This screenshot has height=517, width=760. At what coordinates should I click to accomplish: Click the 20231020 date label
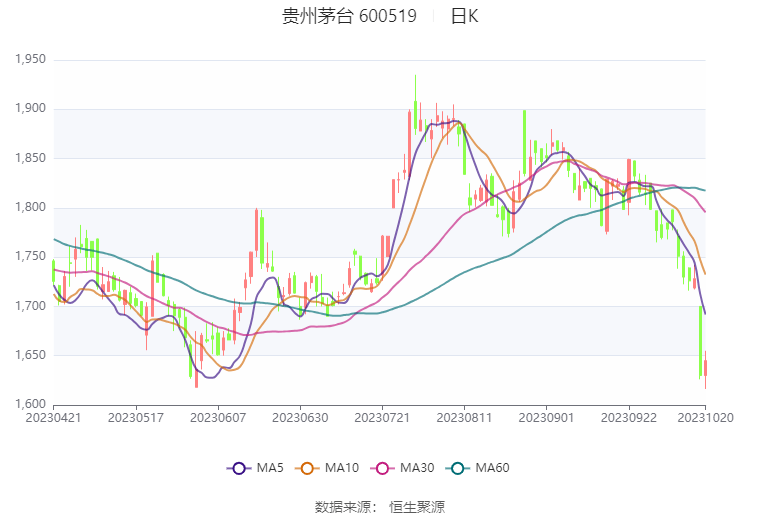coord(705,418)
